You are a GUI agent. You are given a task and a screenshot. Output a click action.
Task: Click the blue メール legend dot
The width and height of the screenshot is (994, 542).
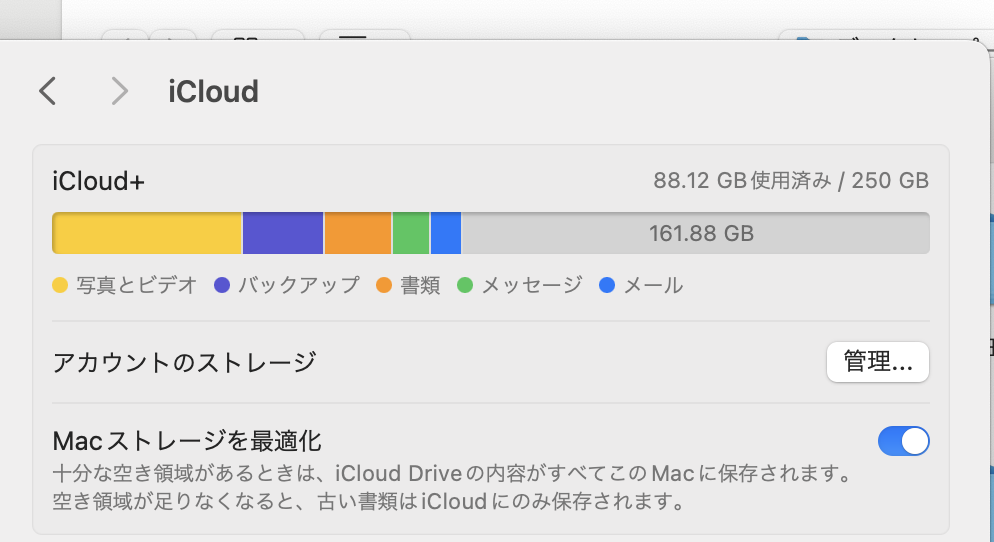[607, 285]
